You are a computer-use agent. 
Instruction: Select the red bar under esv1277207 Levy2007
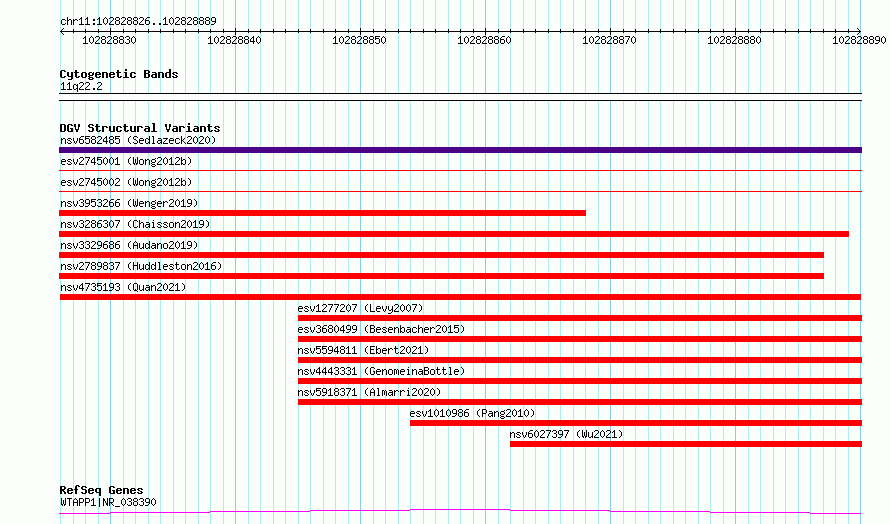[580, 318]
